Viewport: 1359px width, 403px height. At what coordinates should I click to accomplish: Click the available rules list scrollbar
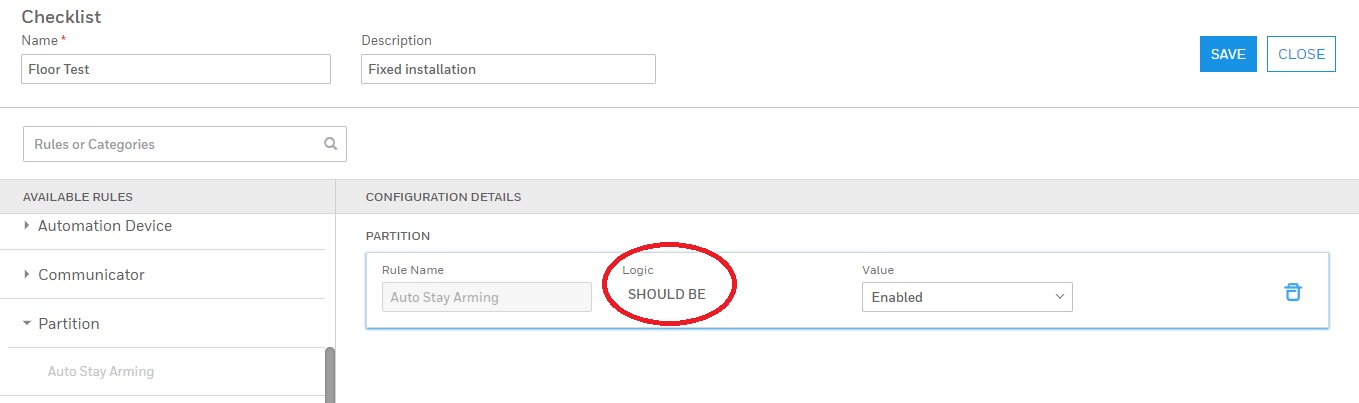point(330,375)
